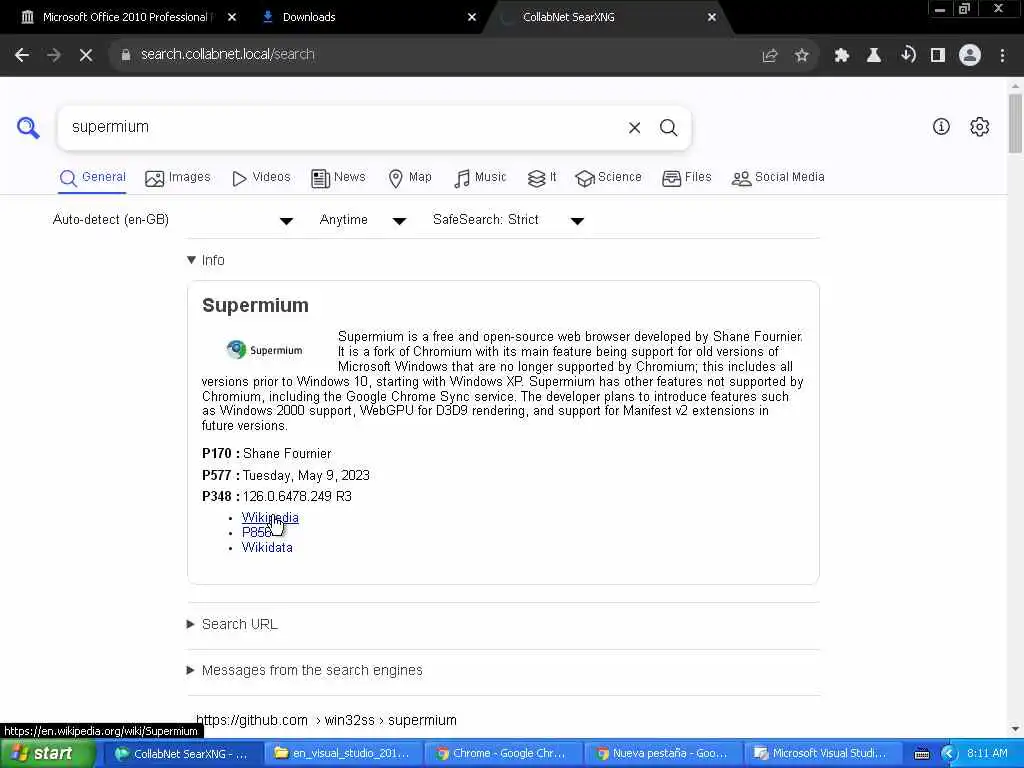This screenshot has height=768, width=1024.
Task: Switch to the Videos category tab
Action: coord(261,178)
